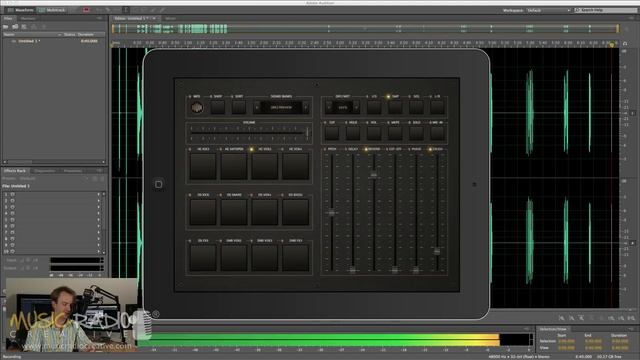The width and height of the screenshot is (640, 360).
Task: Click the open file icon in Files panel
Action: pyautogui.click(x=6, y=27)
